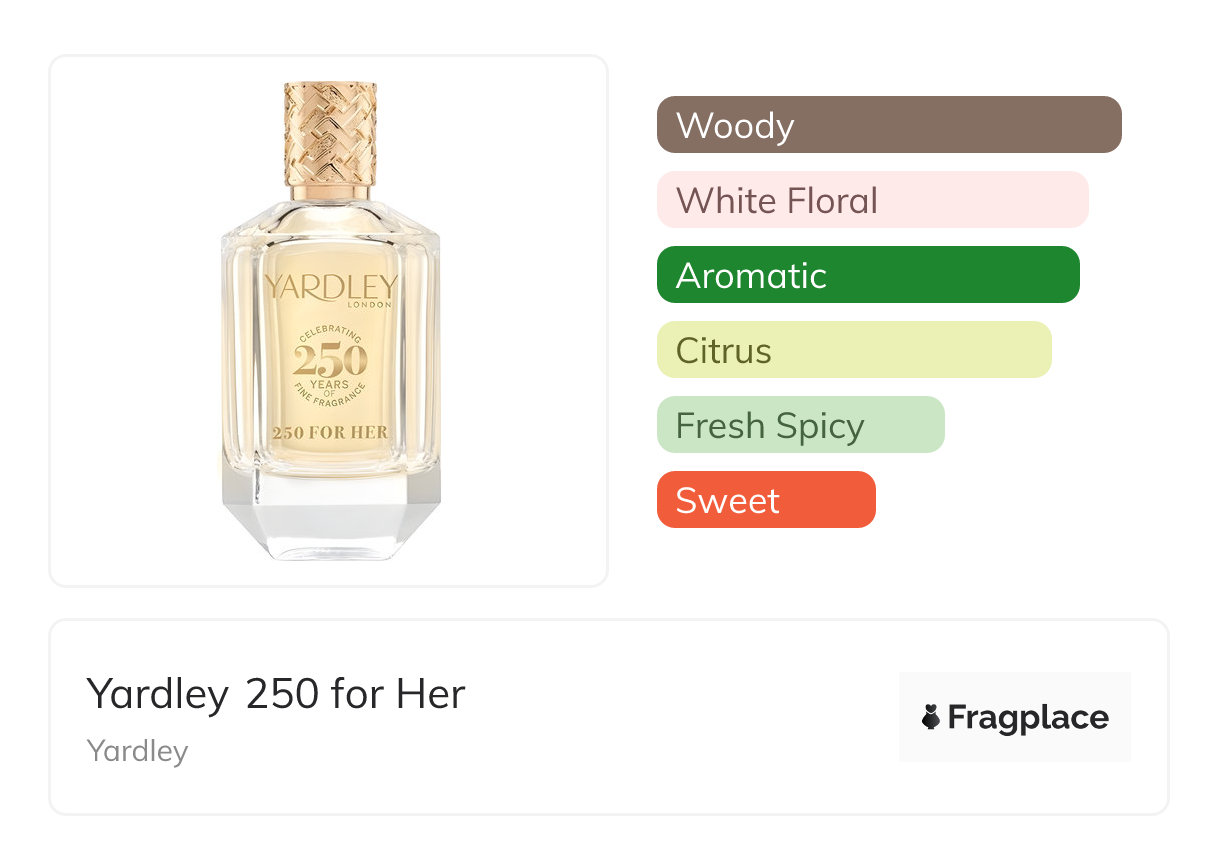Click the YARDLEY logo on the bottle
Viewport: 1218px width, 864px height.
pyautogui.click(x=330, y=288)
